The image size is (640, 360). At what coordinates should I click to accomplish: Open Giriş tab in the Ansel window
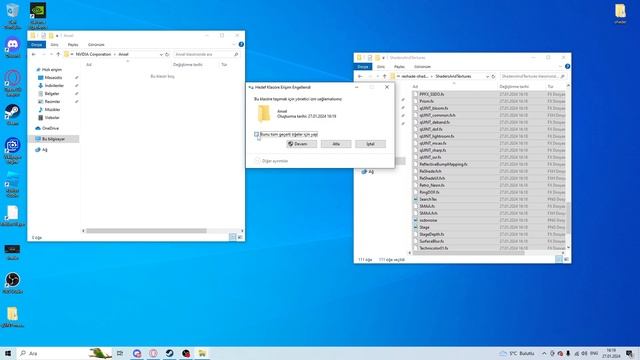pyautogui.click(x=54, y=44)
